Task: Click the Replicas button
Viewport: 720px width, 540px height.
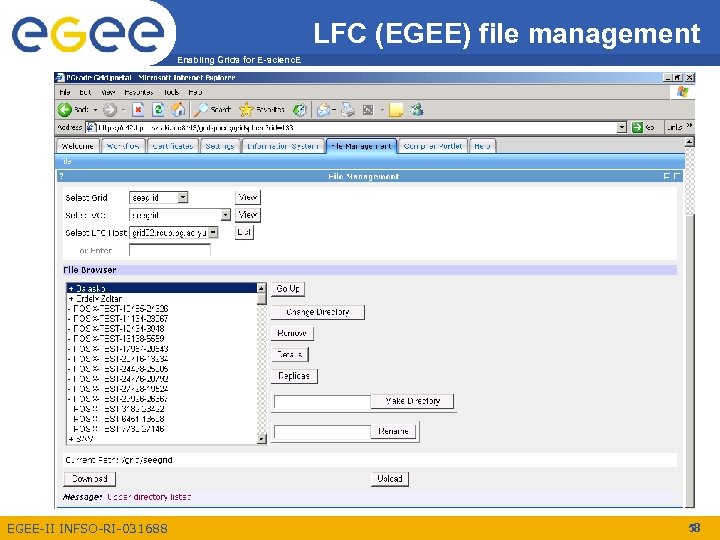Action: [x=294, y=376]
